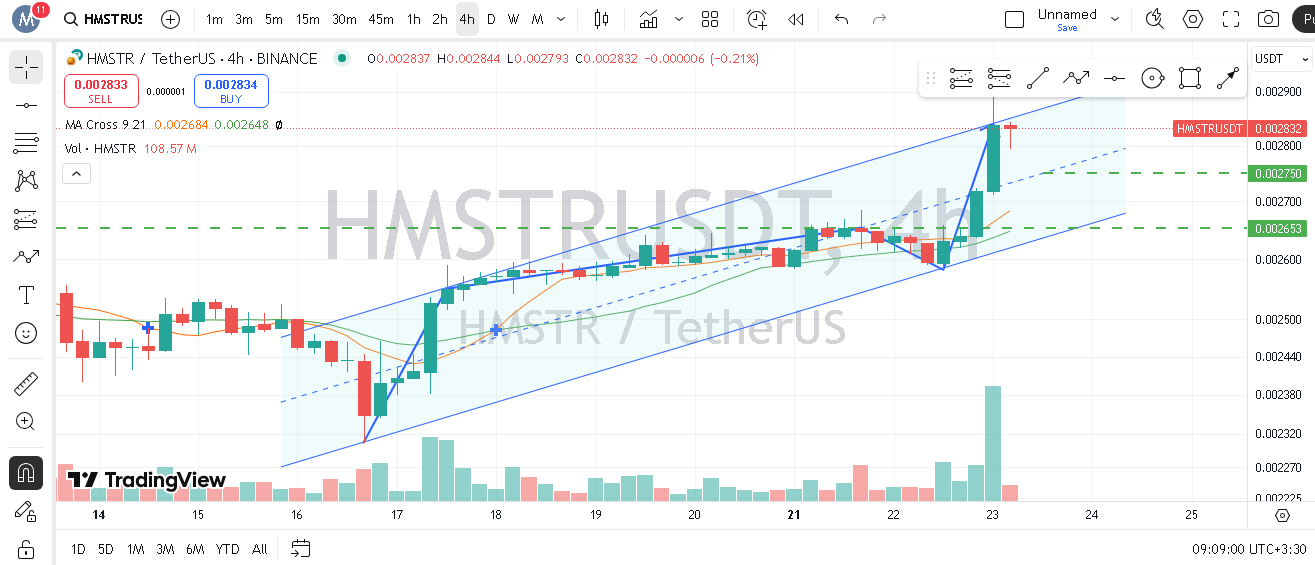This screenshot has height=565, width=1315.
Task: Select the arrow tool in favorites toolbar
Action: click(x=1227, y=78)
